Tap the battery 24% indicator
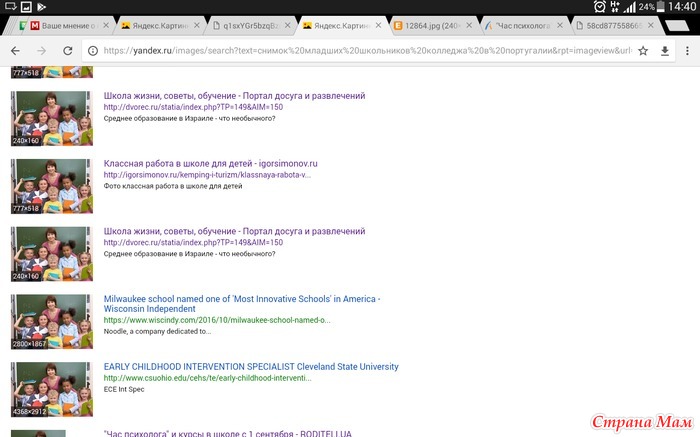Image resolution: width=700 pixels, height=437 pixels. click(652, 7)
